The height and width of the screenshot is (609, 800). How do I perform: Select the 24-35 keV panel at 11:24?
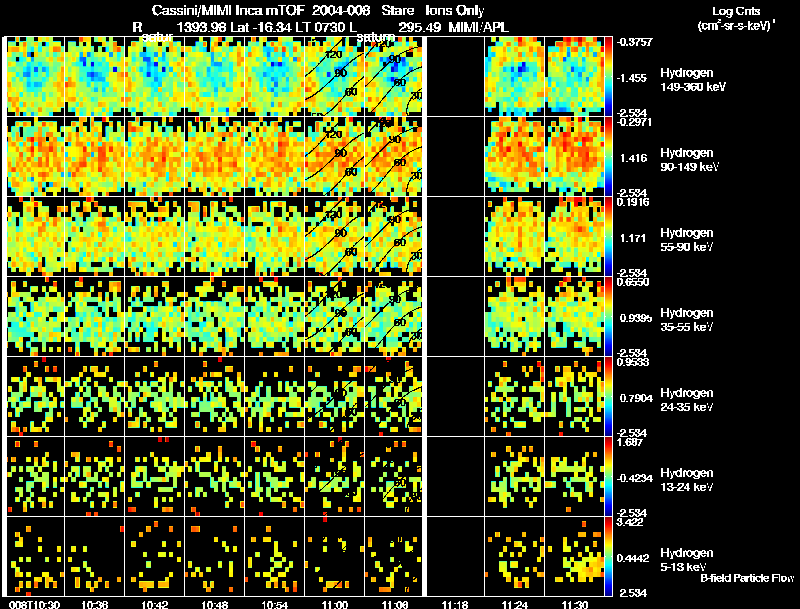pos(515,397)
